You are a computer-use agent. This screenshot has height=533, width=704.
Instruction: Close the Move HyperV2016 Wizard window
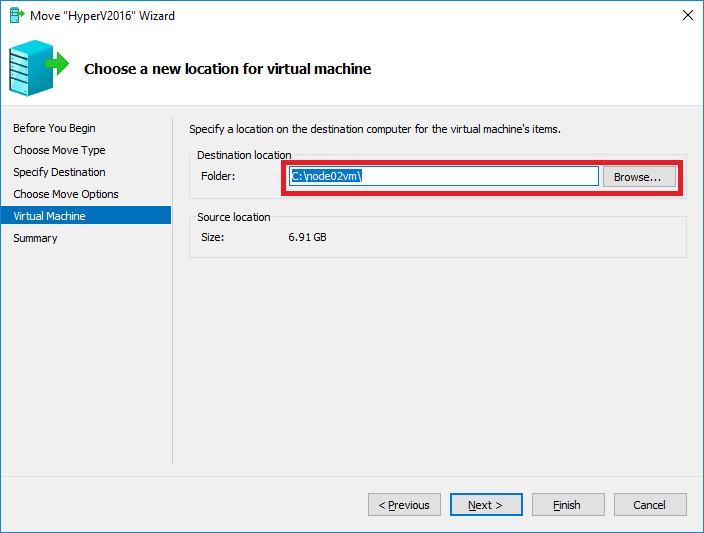point(687,15)
